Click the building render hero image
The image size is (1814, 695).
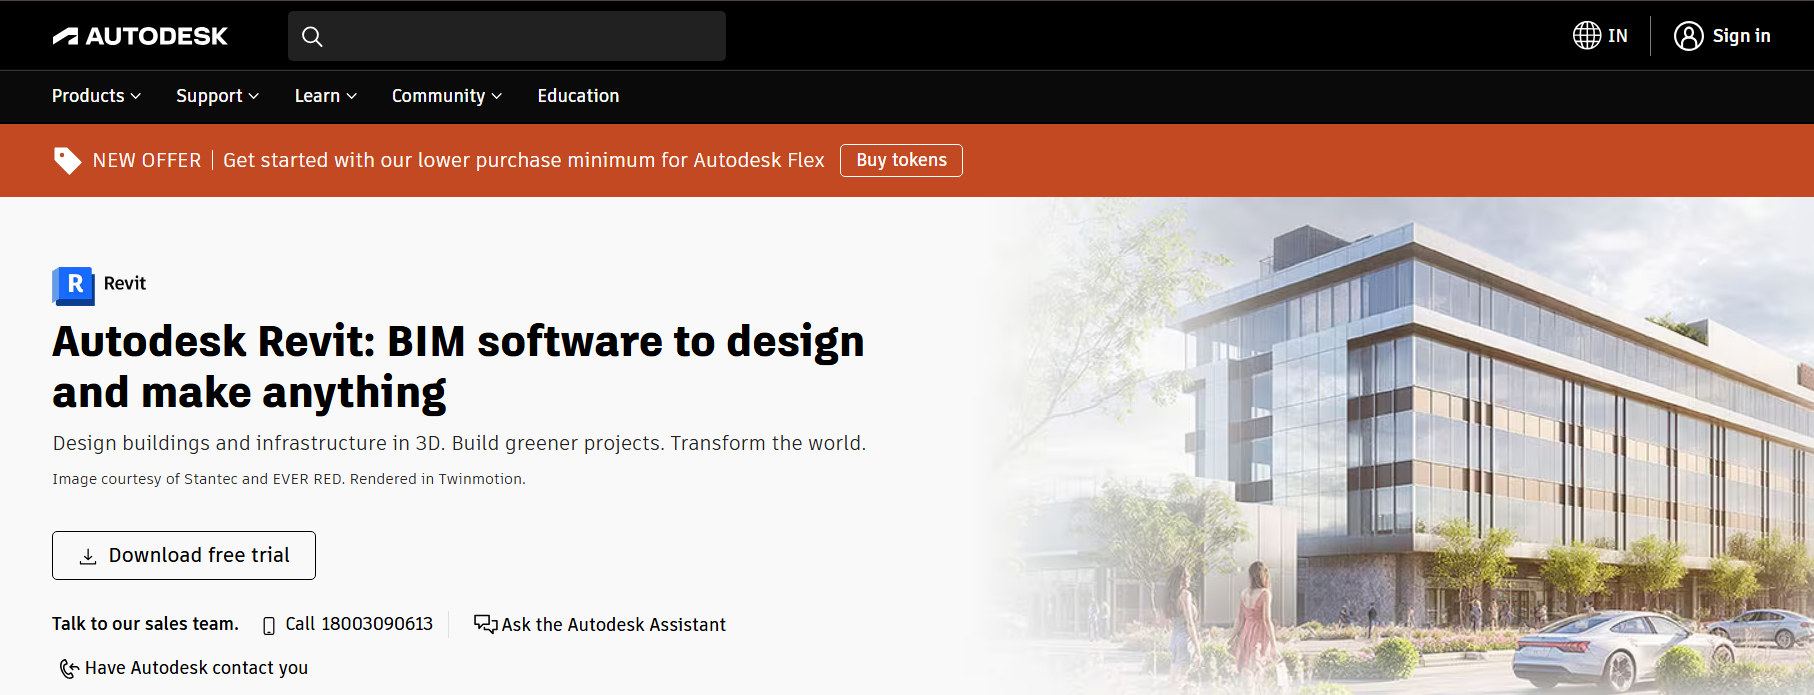[1400, 446]
